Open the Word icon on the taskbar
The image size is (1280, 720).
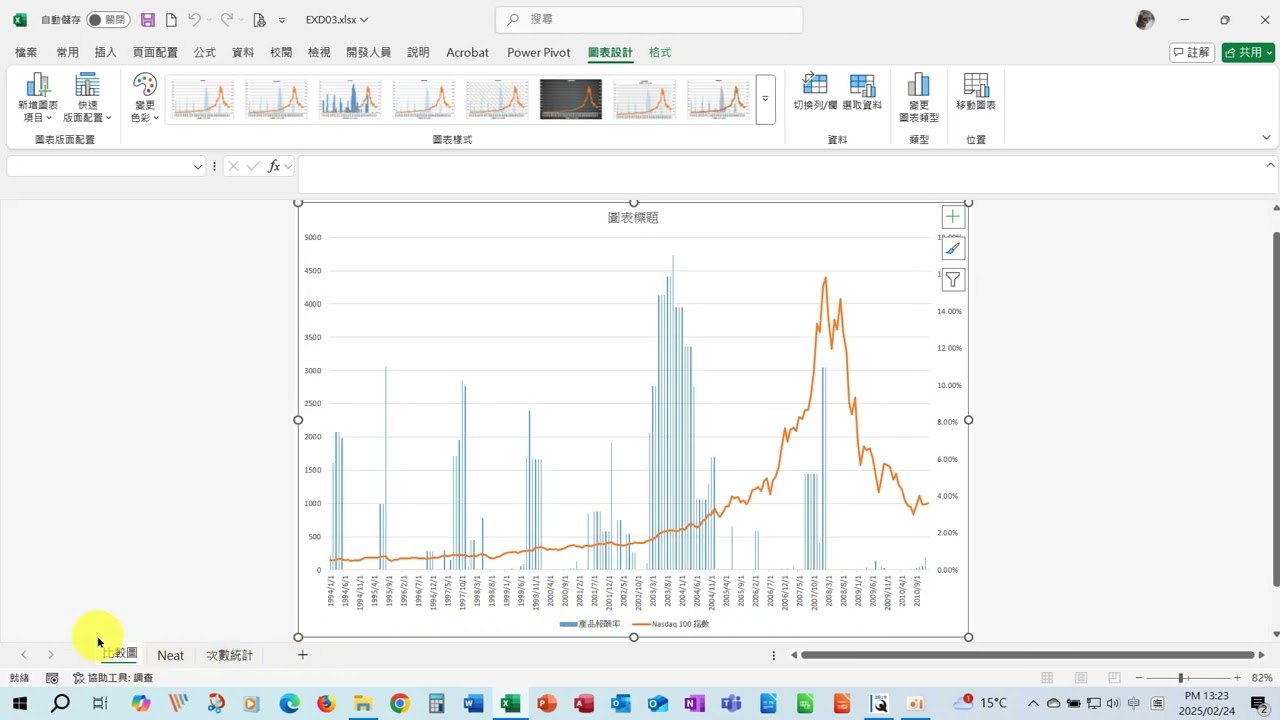click(473, 704)
